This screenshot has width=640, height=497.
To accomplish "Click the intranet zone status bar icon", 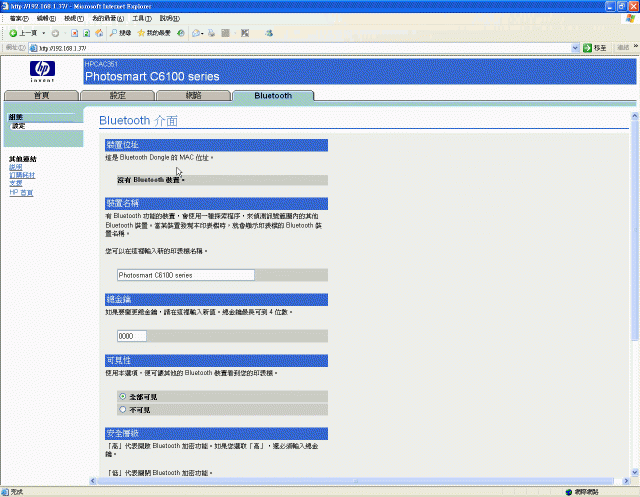I will pos(569,493).
